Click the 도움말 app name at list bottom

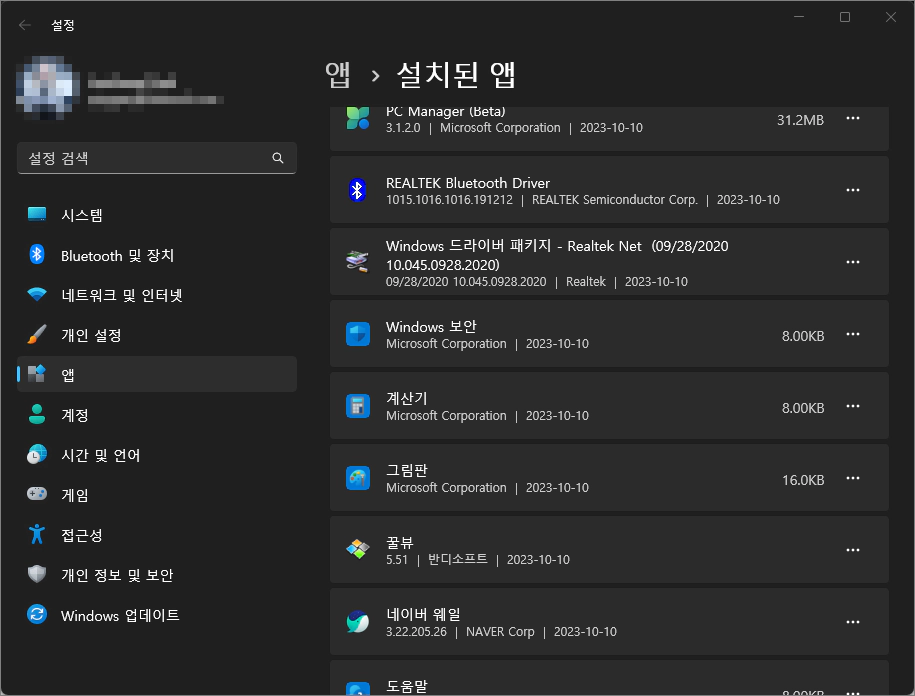tap(407, 686)
